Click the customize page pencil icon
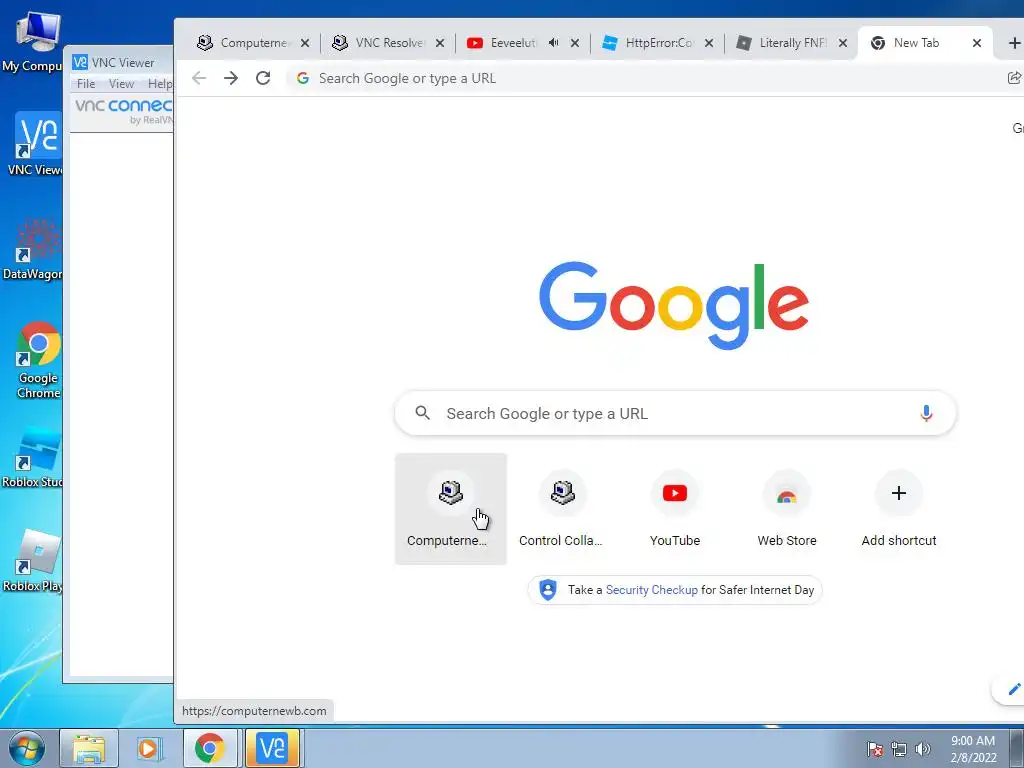 [x=1014, y=690]
